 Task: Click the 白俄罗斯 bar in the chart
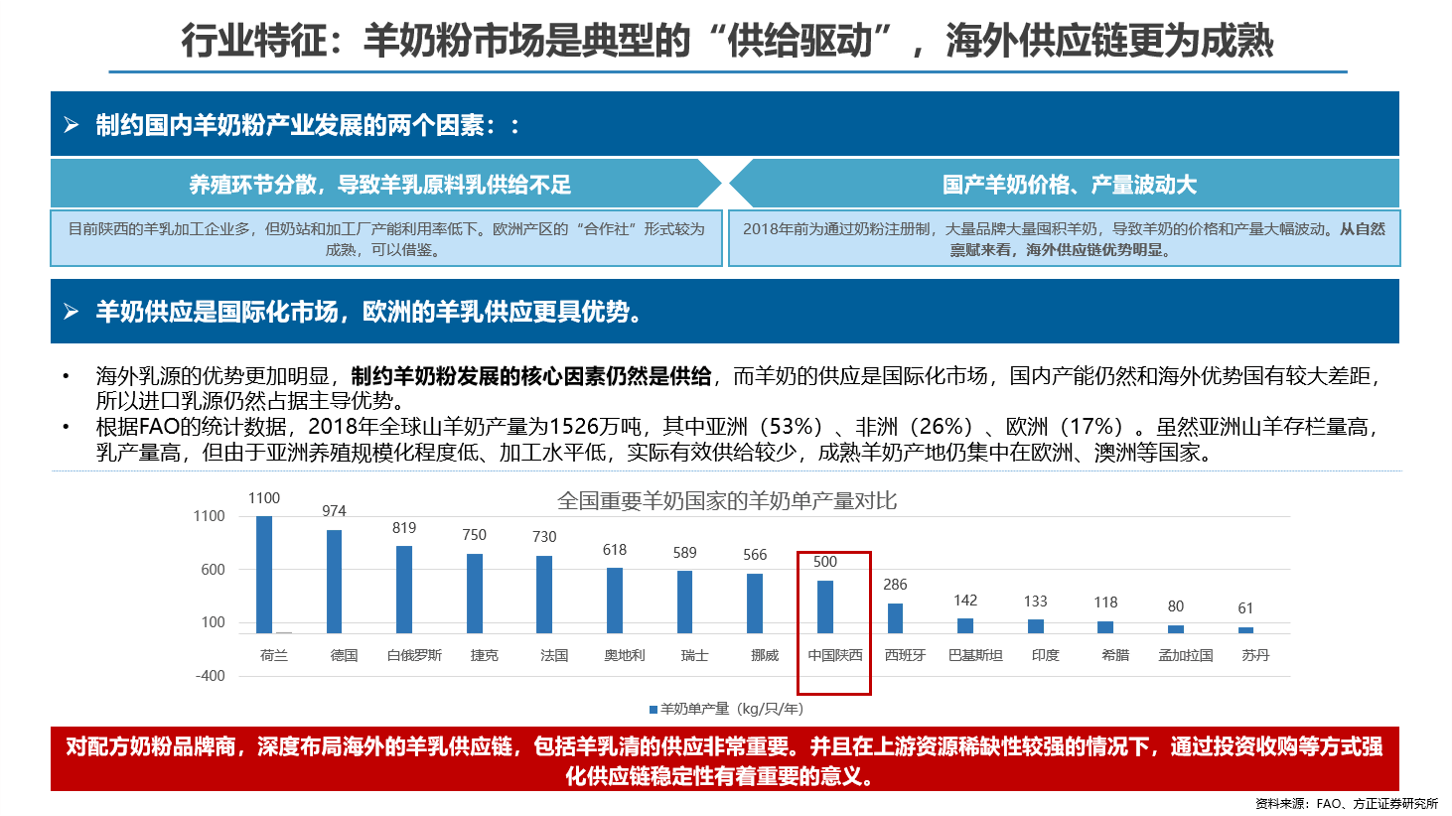click(x=404, y=589)
